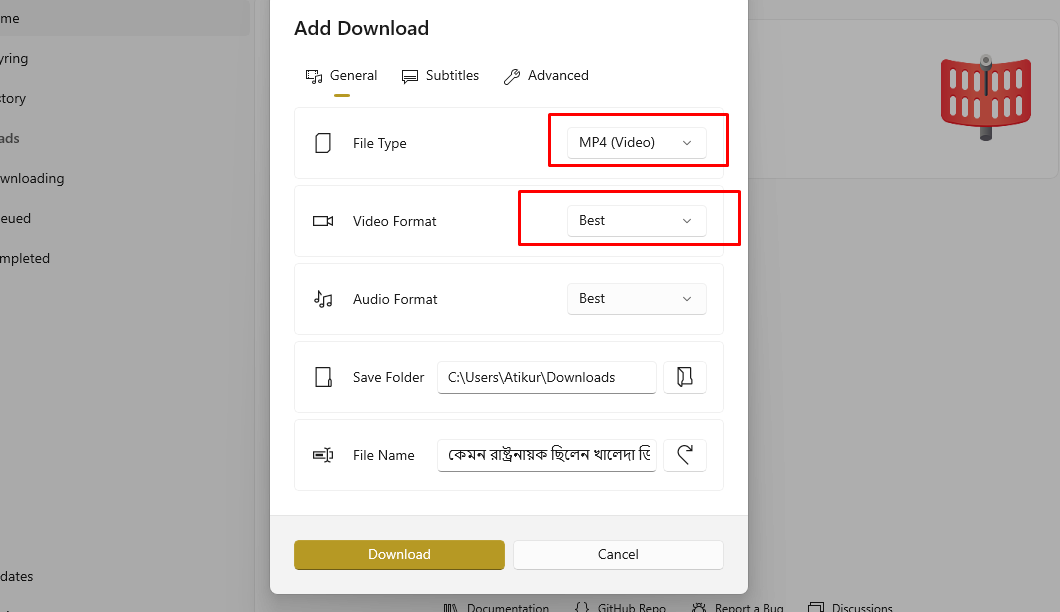This screenshot has width=1060, height=612.
Task: Cancel the Add Download dialog
Action: [x=617, y=554]
